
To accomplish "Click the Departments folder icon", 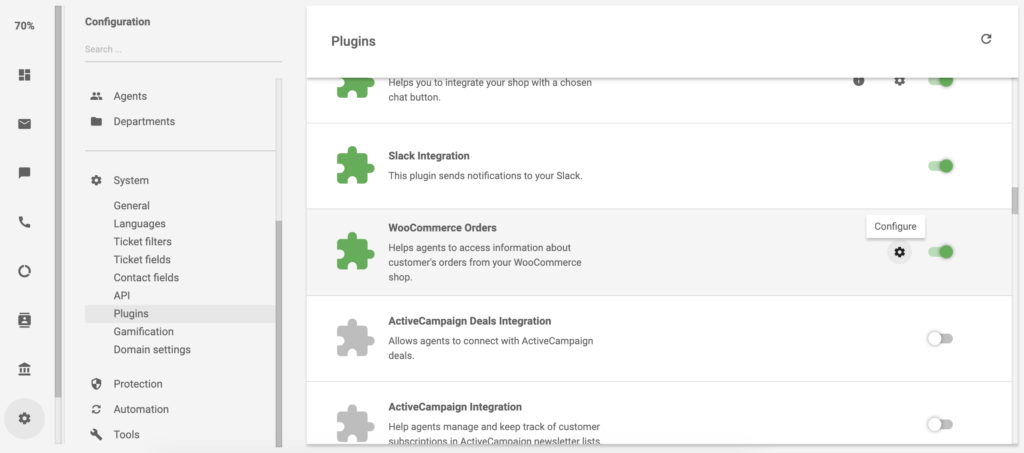I will 97,121.
